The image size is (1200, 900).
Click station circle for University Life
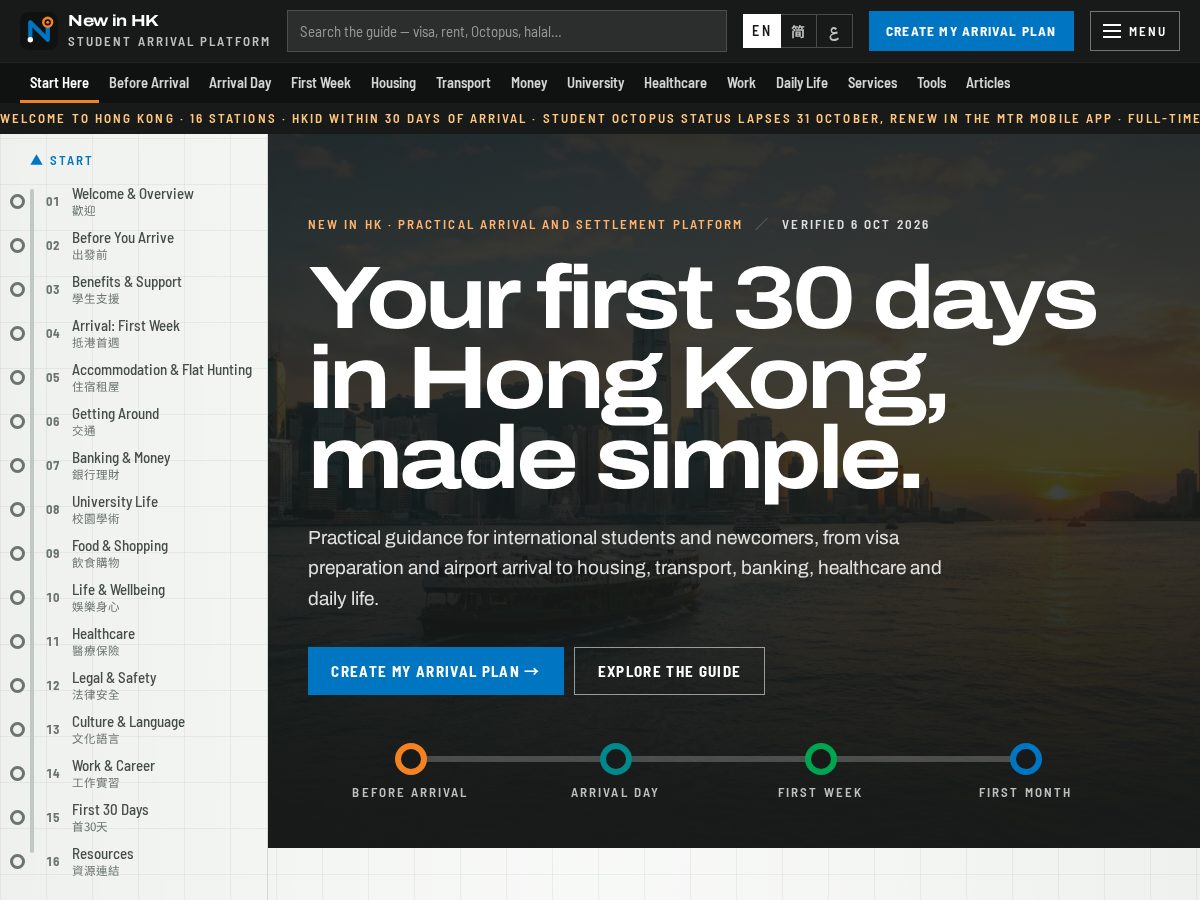pyautogui.click(x=17, y=509)
